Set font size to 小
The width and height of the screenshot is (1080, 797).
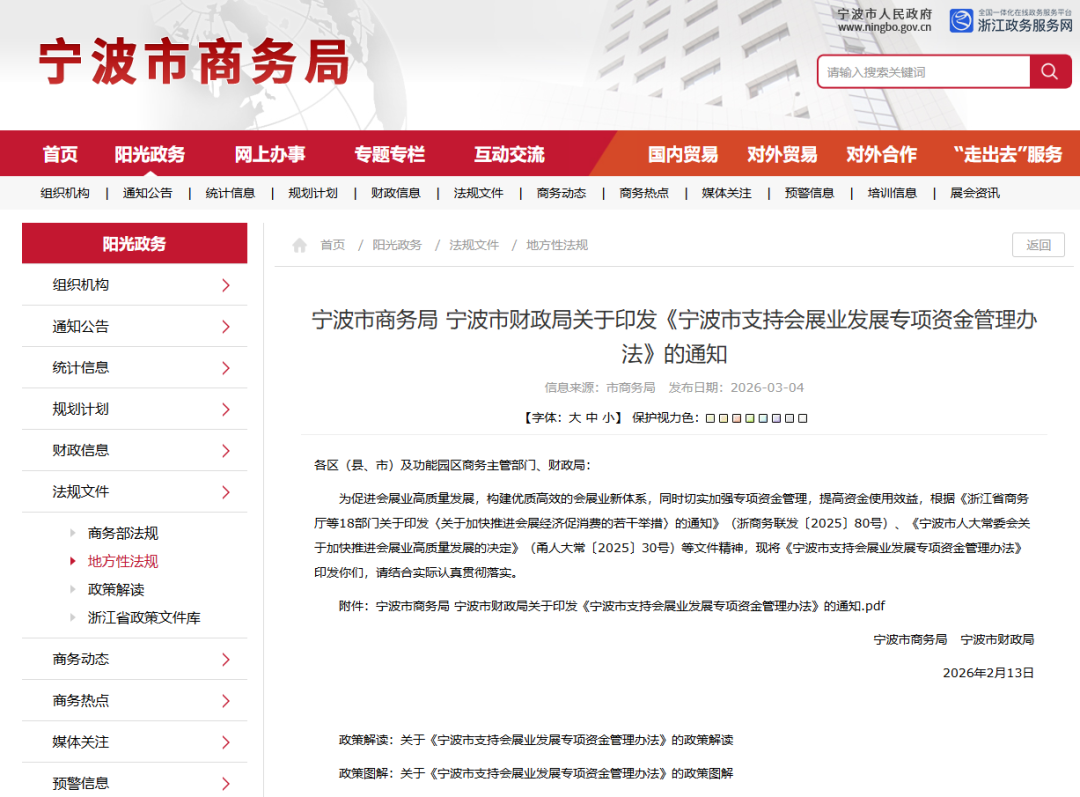[609, 417]
